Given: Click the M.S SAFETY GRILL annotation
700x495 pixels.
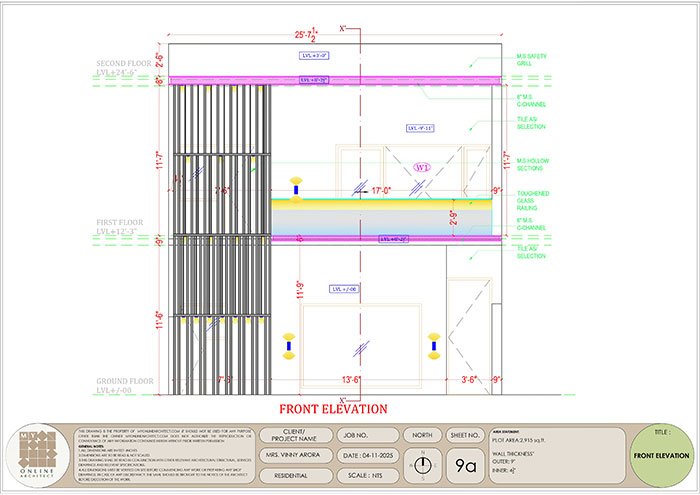Looking at the screenshot, I should click(531, 60).
